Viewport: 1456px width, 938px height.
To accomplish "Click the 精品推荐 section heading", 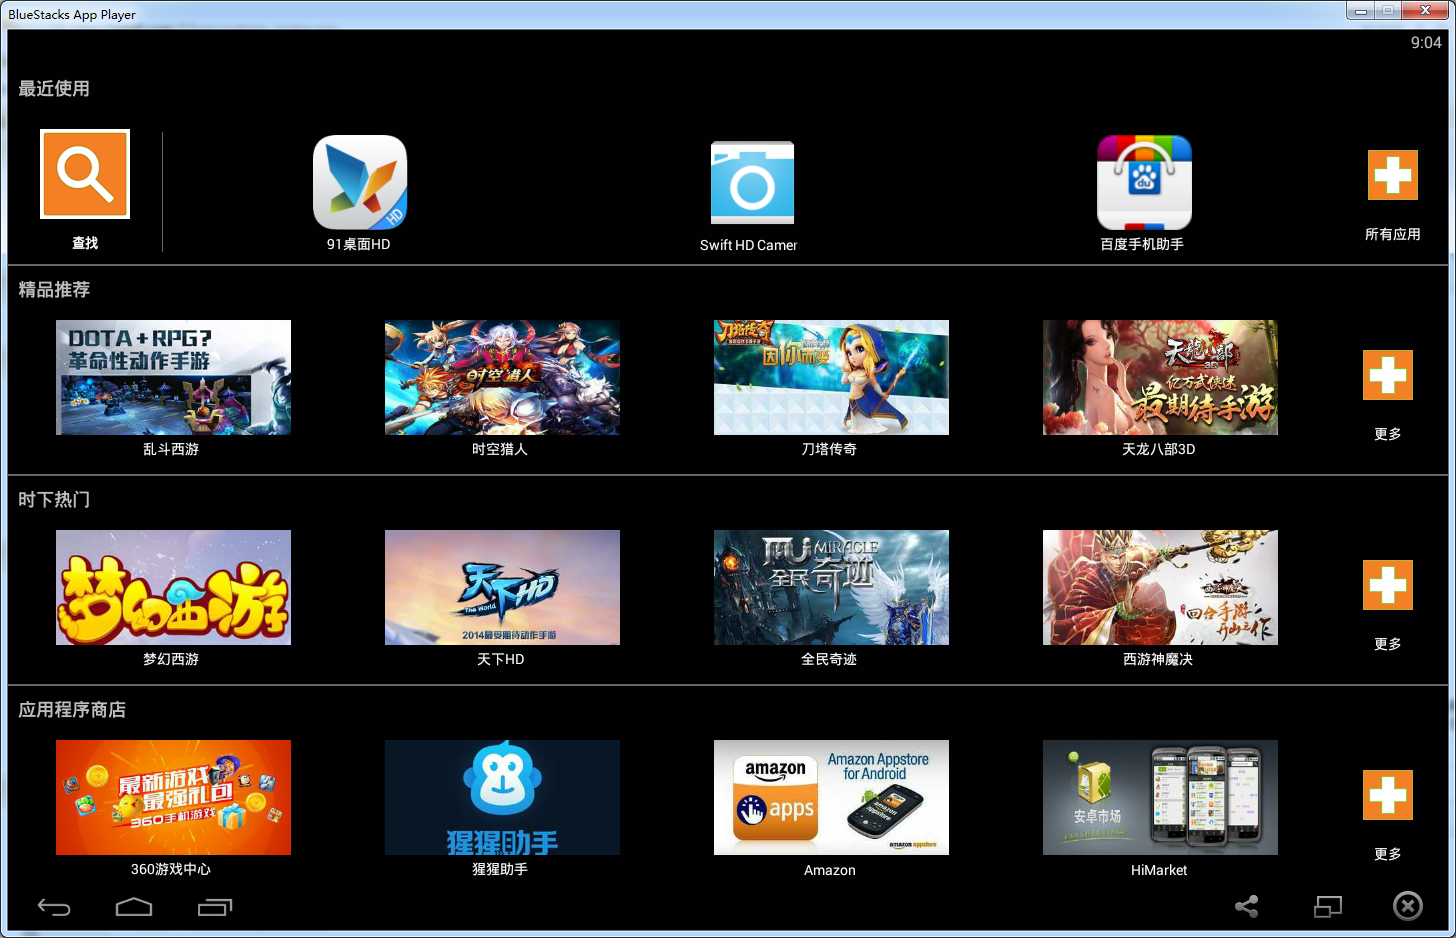I will pyautogui.click(x=54, y=289).
